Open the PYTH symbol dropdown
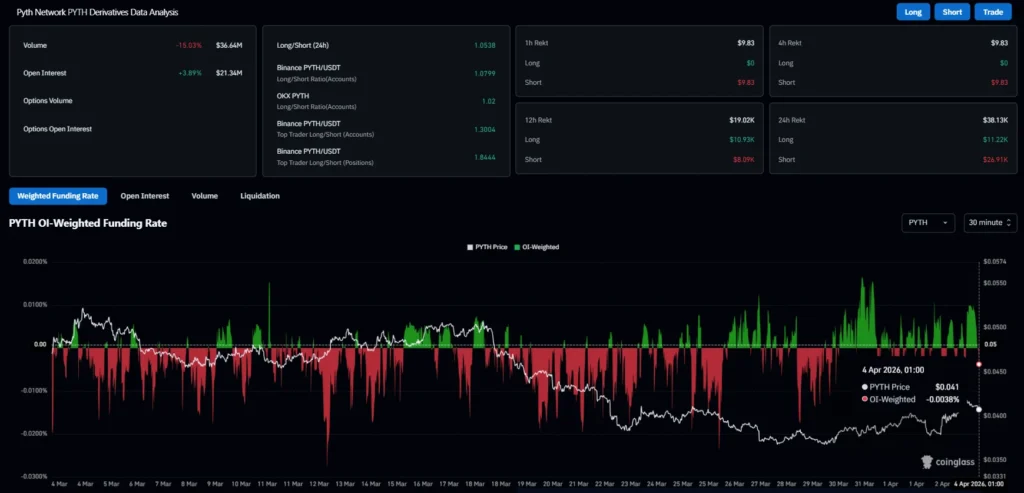 tap(928, 223)
